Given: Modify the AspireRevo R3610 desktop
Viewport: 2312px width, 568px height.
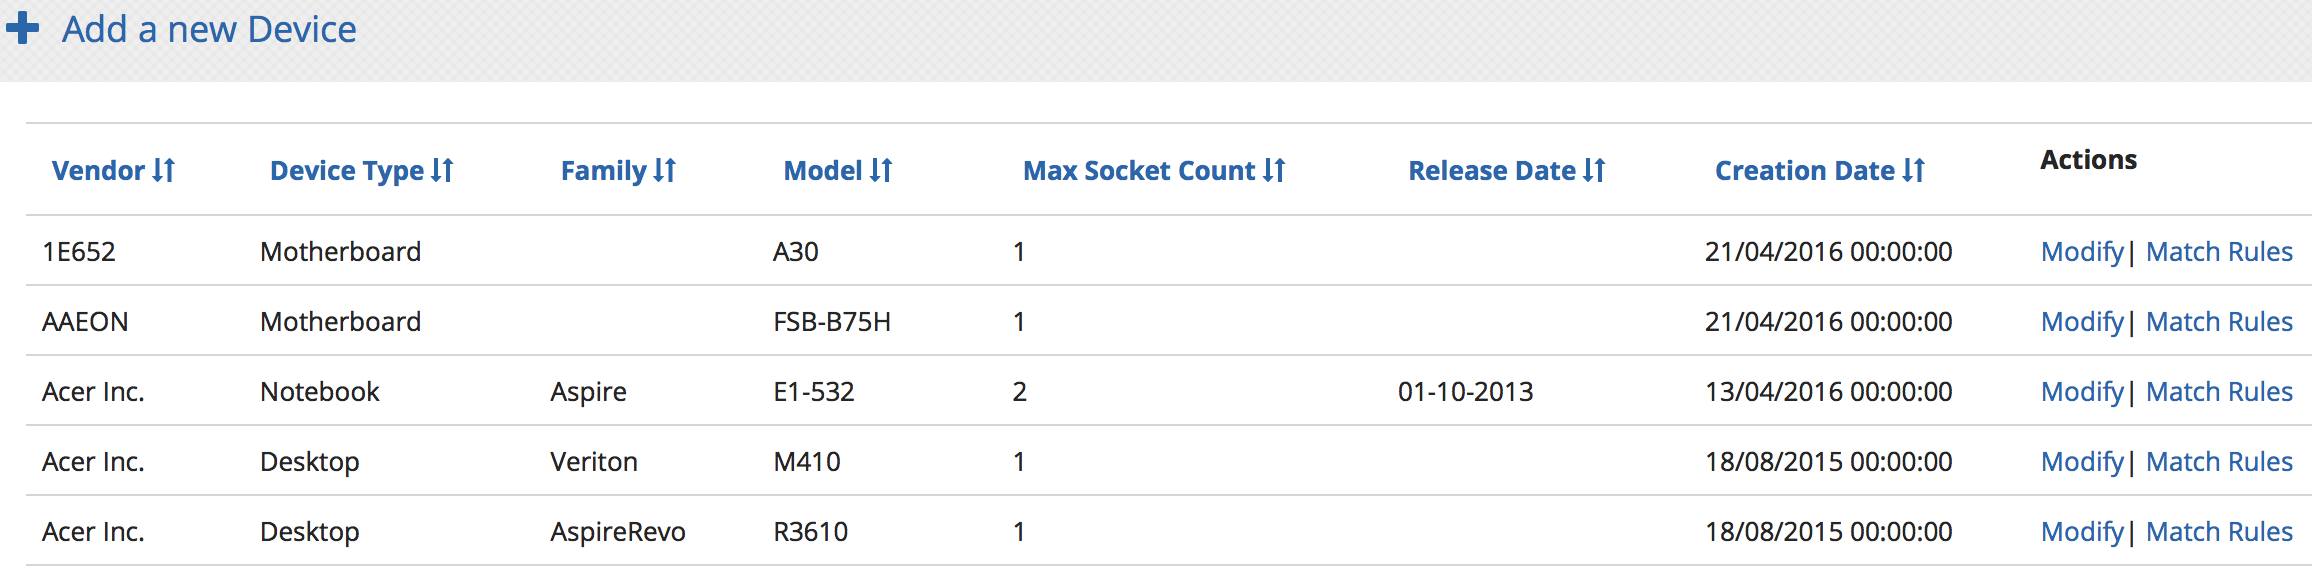Looking at the screenshot, I should (x=2082, y=532).
